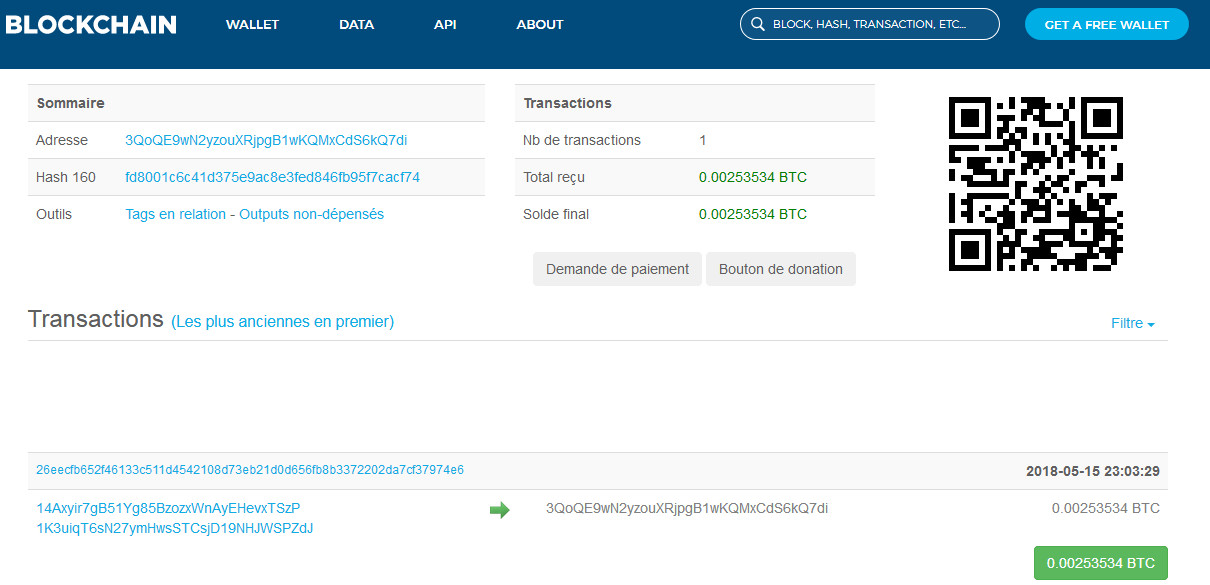Screen dimensions: 1210x585
Task: Click GET A FREE WALLET button
Action: pos(1107,24)
